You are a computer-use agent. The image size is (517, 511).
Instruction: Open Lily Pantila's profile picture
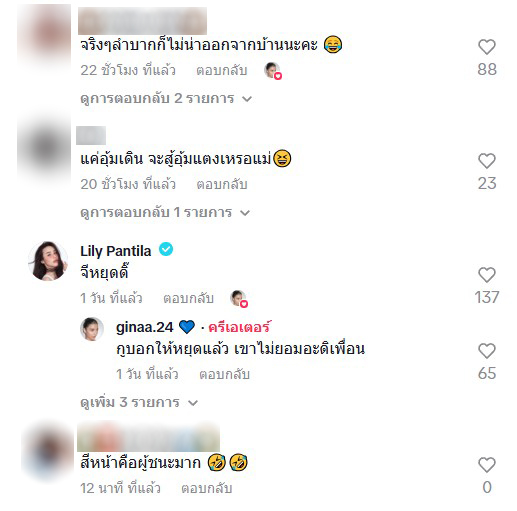(48, 261)
